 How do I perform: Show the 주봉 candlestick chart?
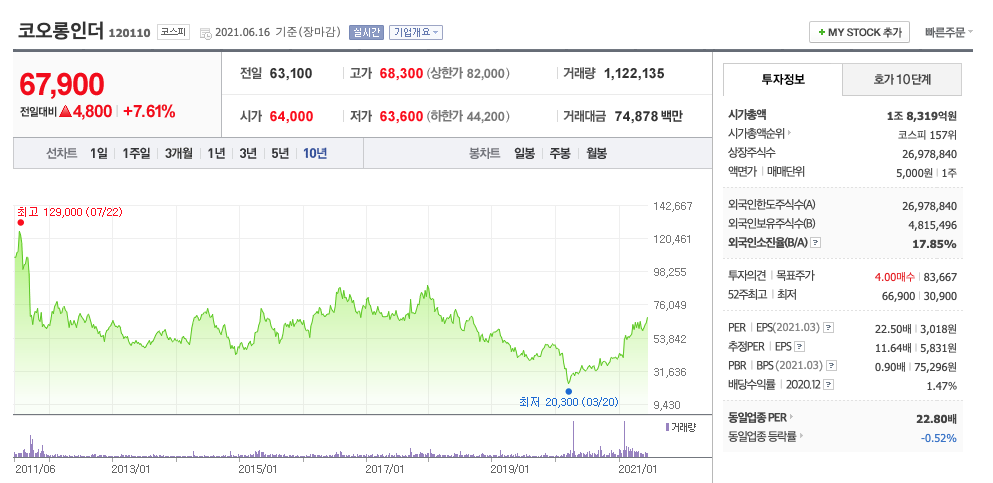560,153
